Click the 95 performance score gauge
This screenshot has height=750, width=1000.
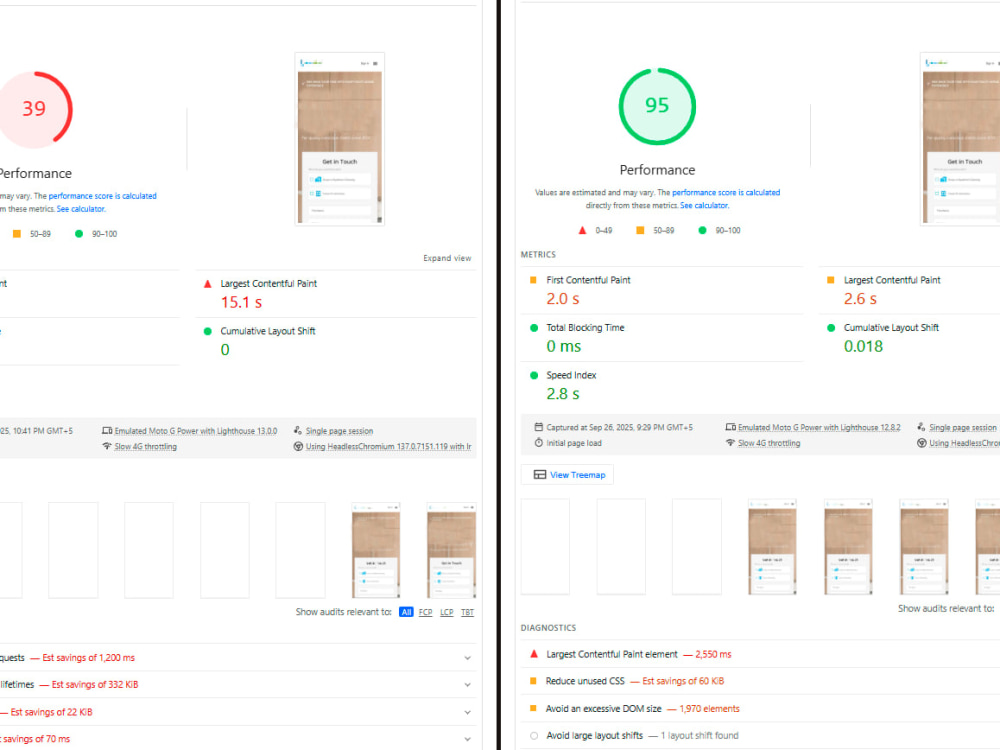(657, 106)
